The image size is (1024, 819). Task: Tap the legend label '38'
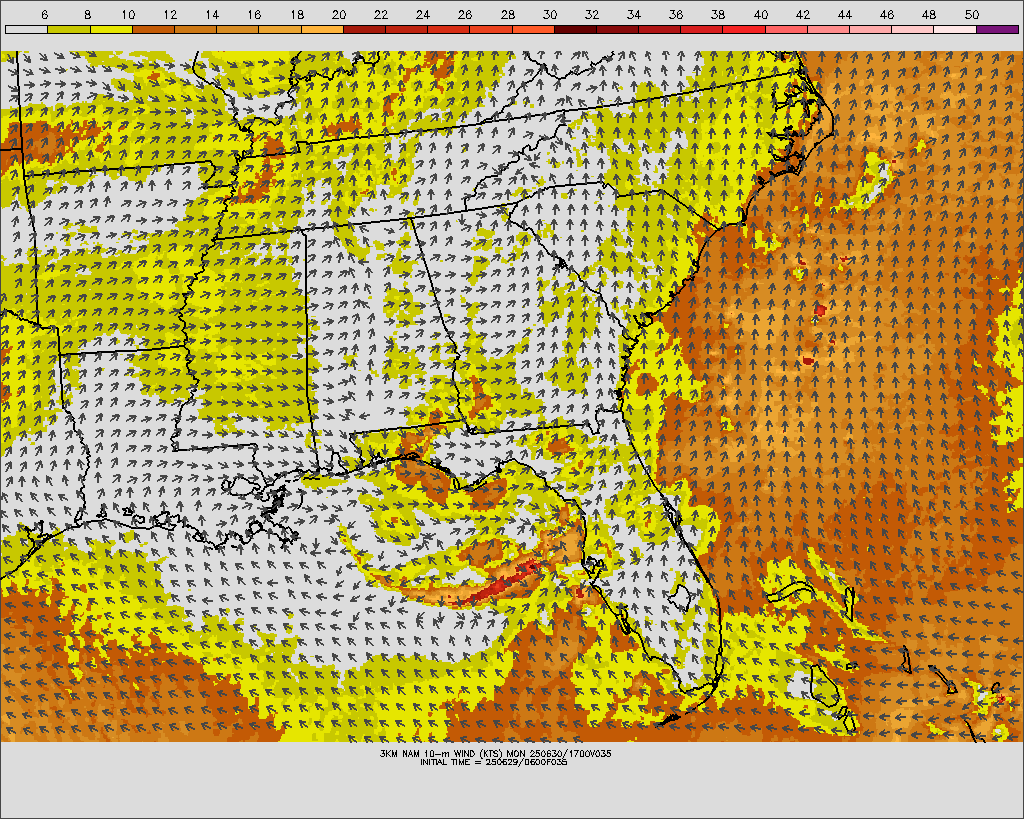[x=718, y=14]
